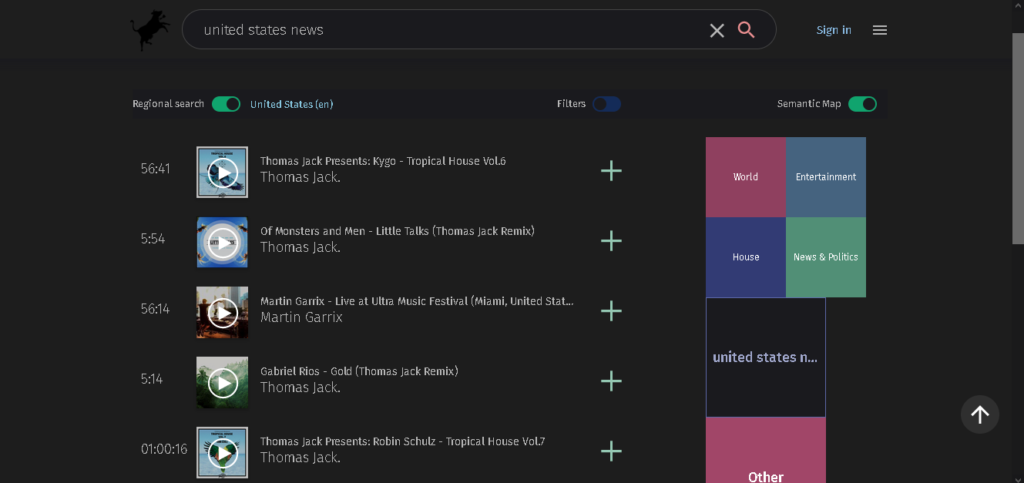Play Robin Schulz Tropical House Vol.7
This screenshot has height=483, width=1024.
pos(223,452)
